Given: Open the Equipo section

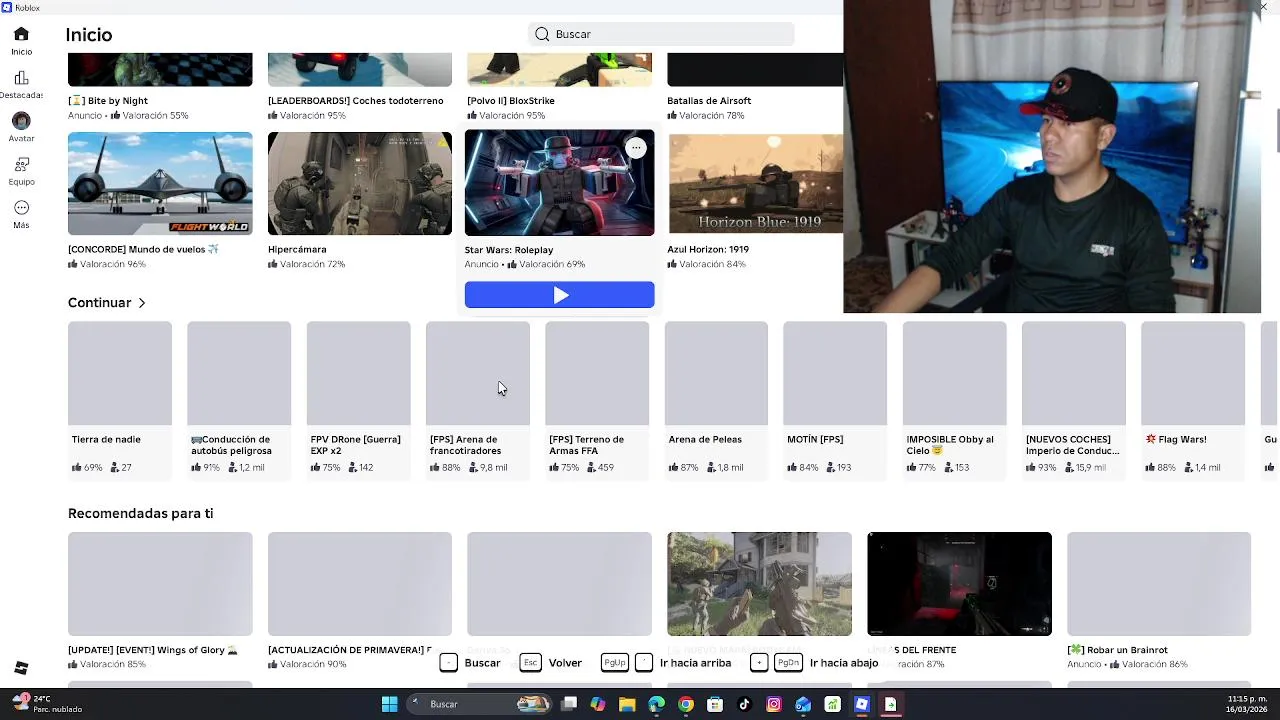Looking at the screenshot, I should tap(21, 171).
